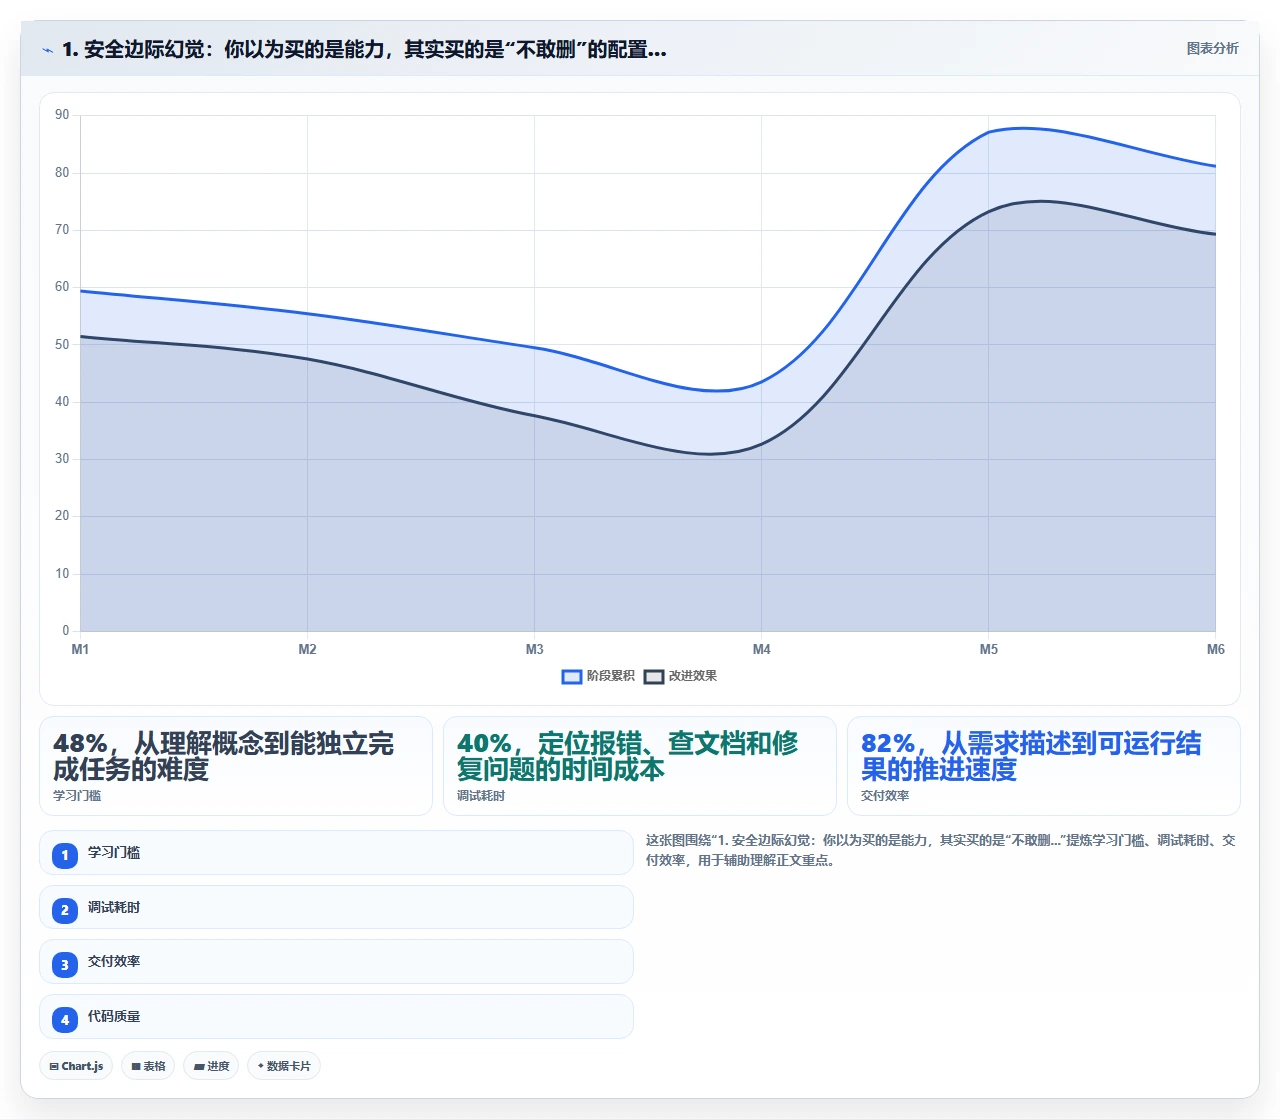
Task: Click the number 3 badge for 交付效率
Action: [65, 964]
